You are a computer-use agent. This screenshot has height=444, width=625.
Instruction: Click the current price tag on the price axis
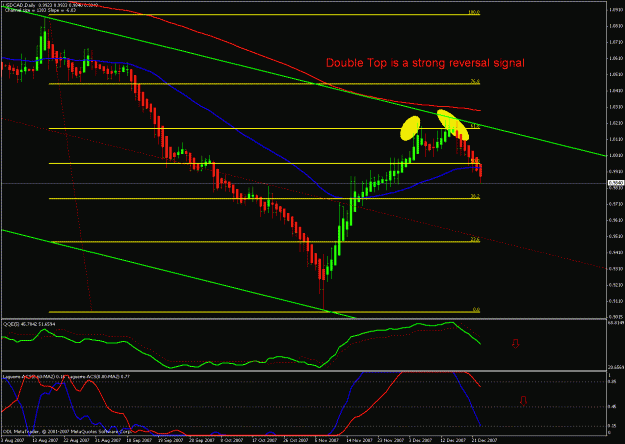point(614,183)
